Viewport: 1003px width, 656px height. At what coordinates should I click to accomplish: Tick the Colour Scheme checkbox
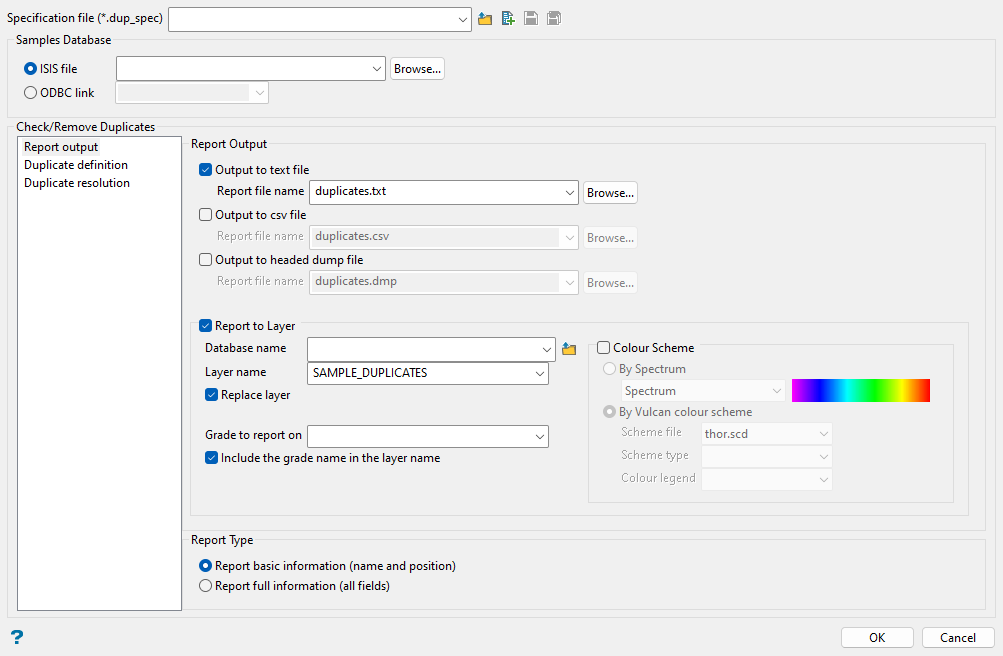tap(604, 348)
